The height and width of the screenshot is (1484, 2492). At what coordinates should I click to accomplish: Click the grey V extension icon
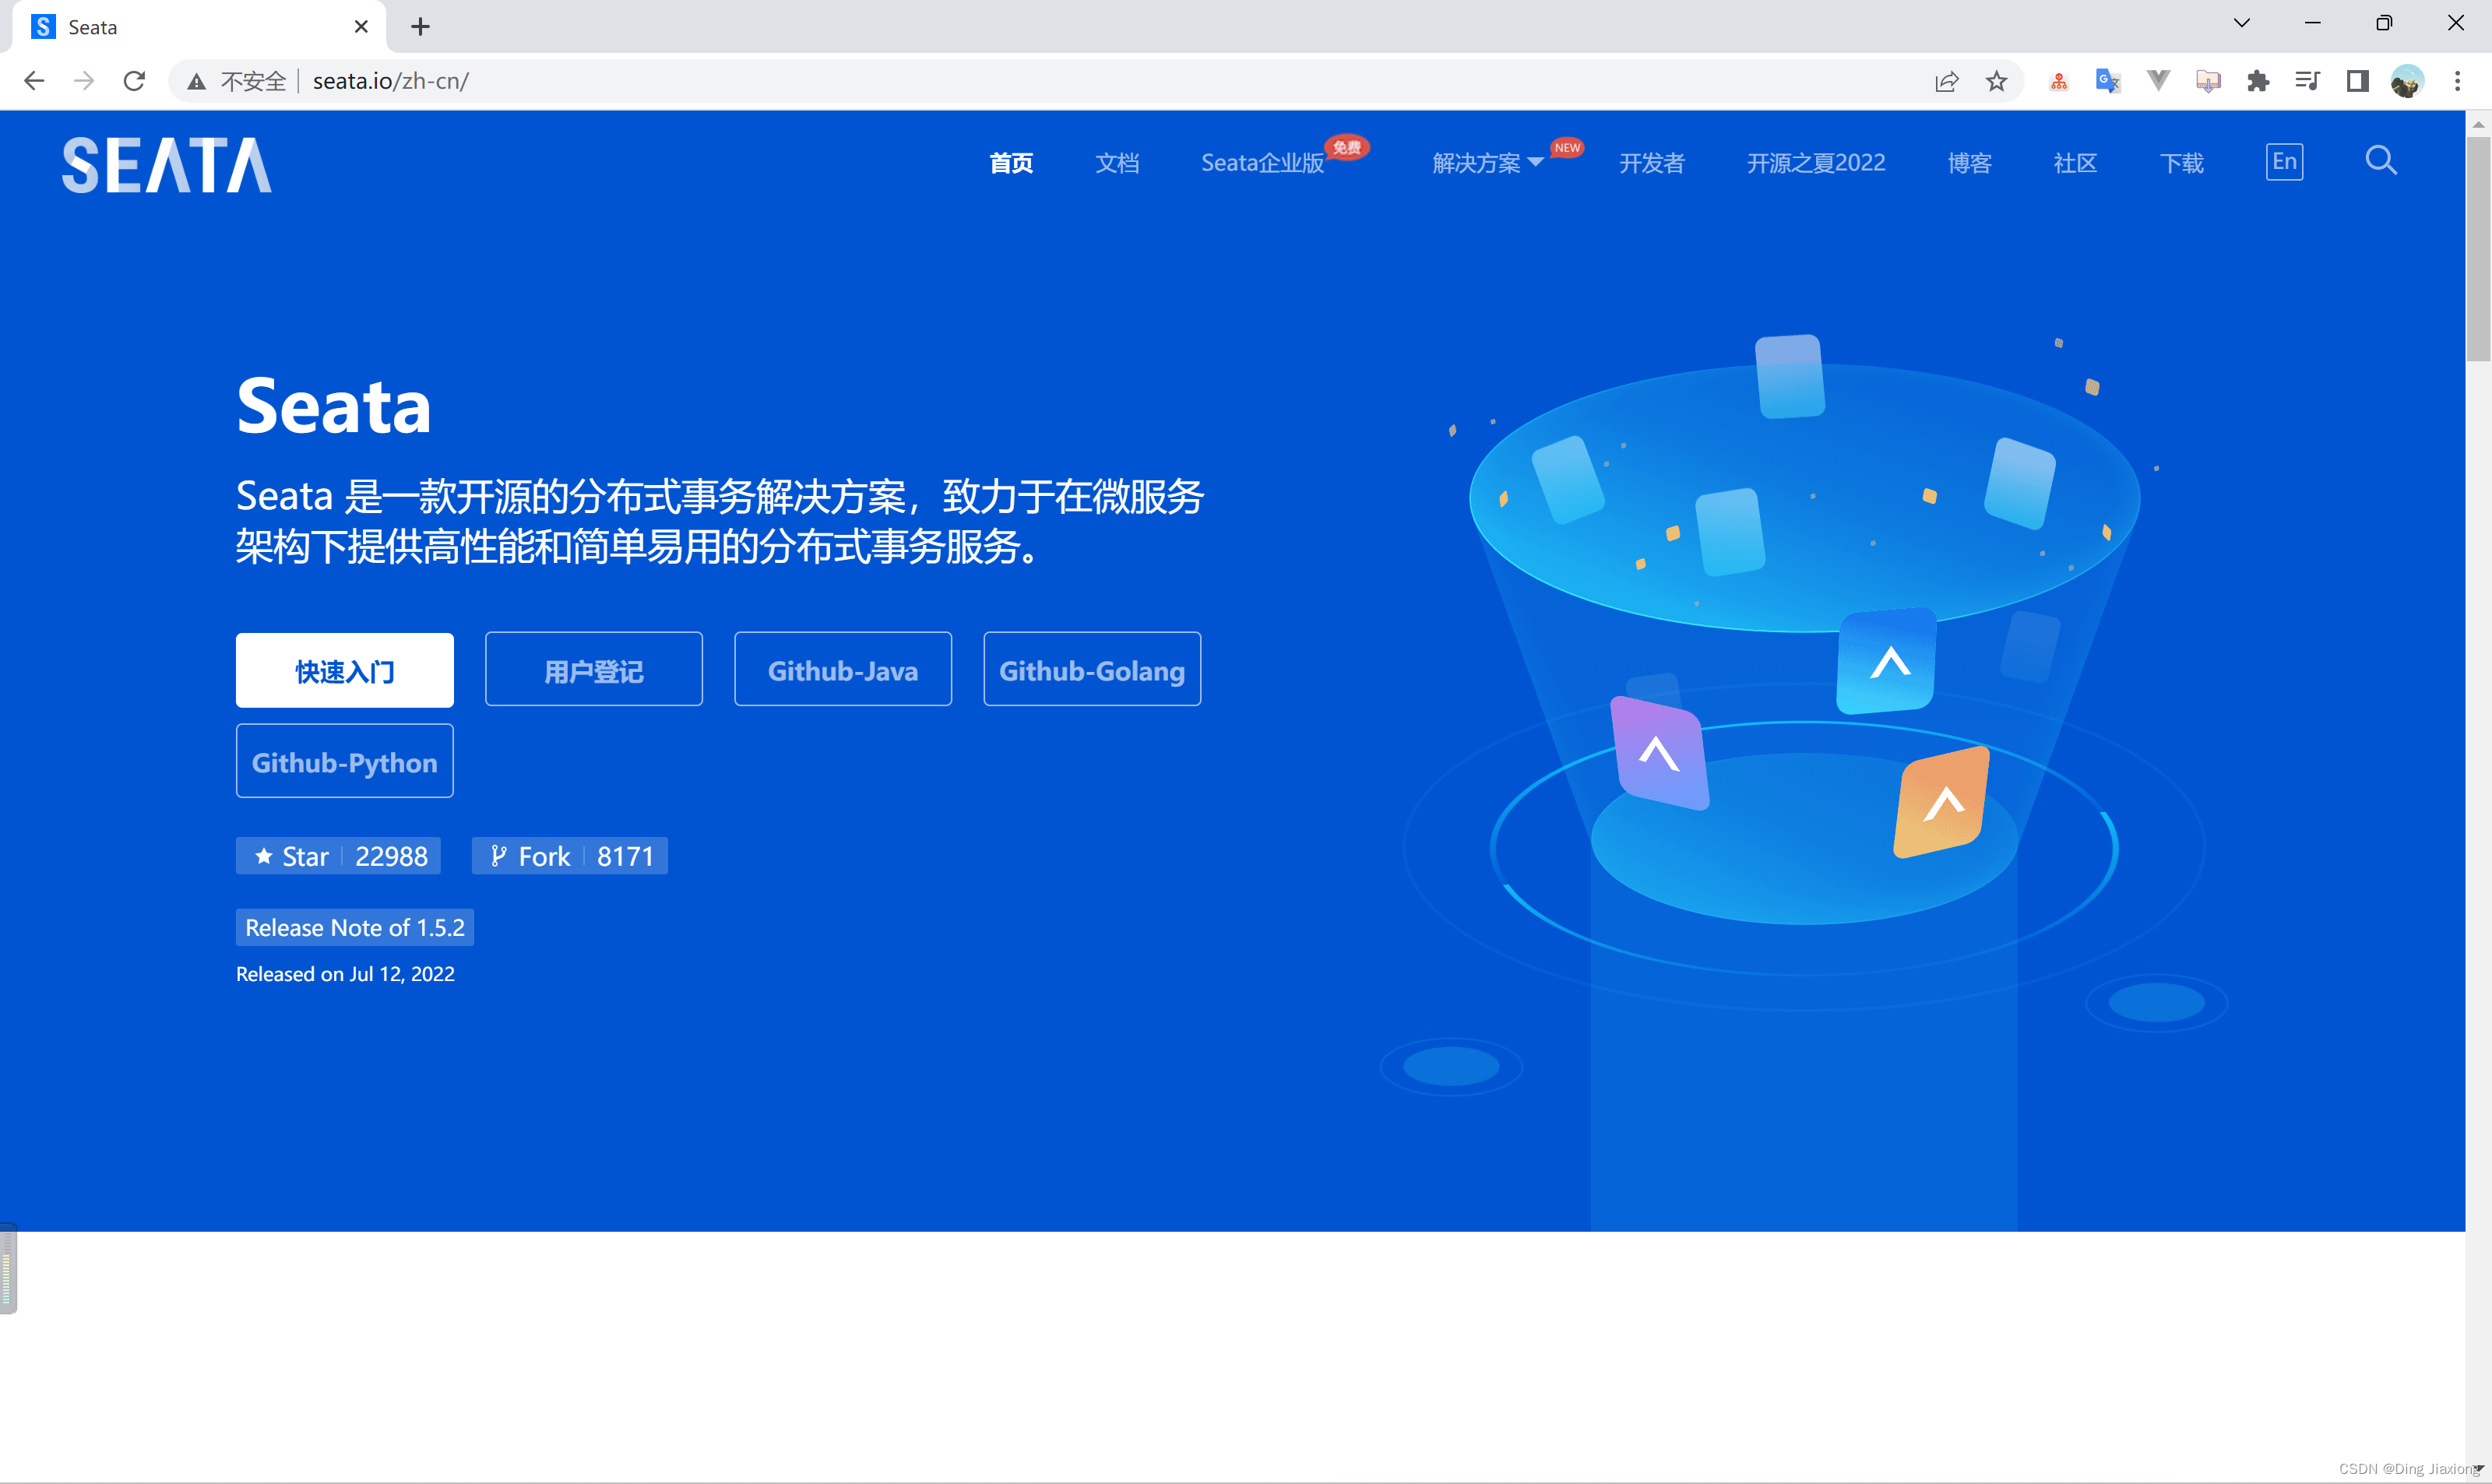[2158, 81]
